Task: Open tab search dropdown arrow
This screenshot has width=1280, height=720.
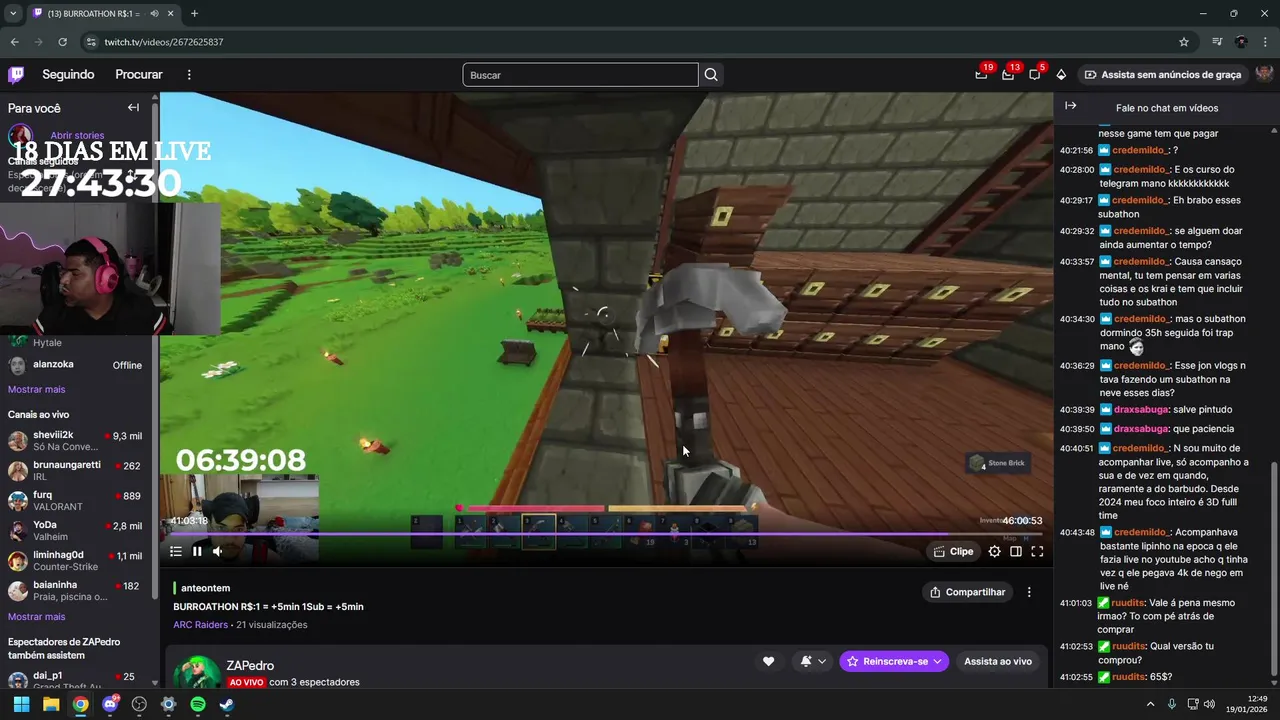Action: [x=13, y=14]
